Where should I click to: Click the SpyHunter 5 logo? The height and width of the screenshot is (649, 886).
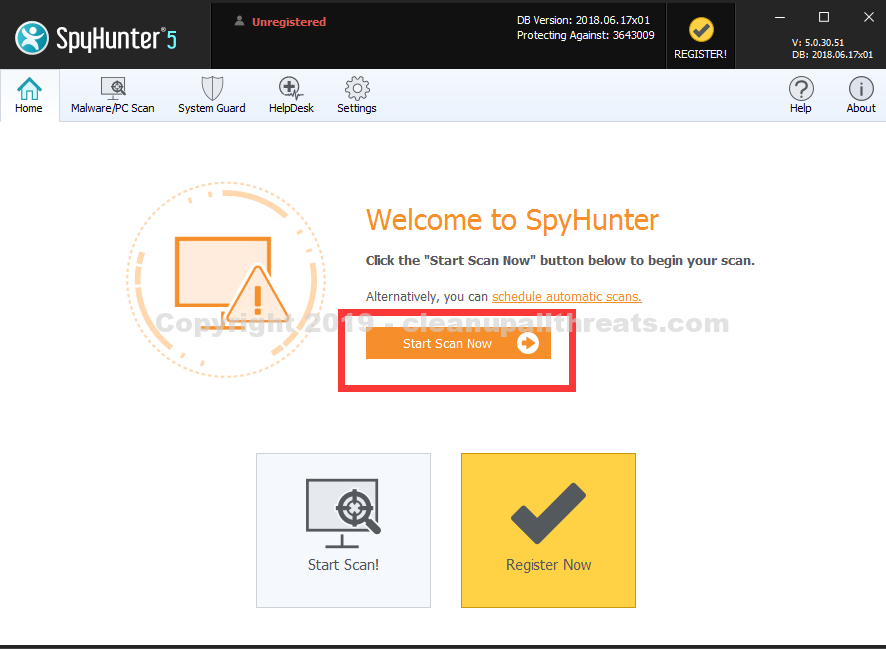pos(96,38)
